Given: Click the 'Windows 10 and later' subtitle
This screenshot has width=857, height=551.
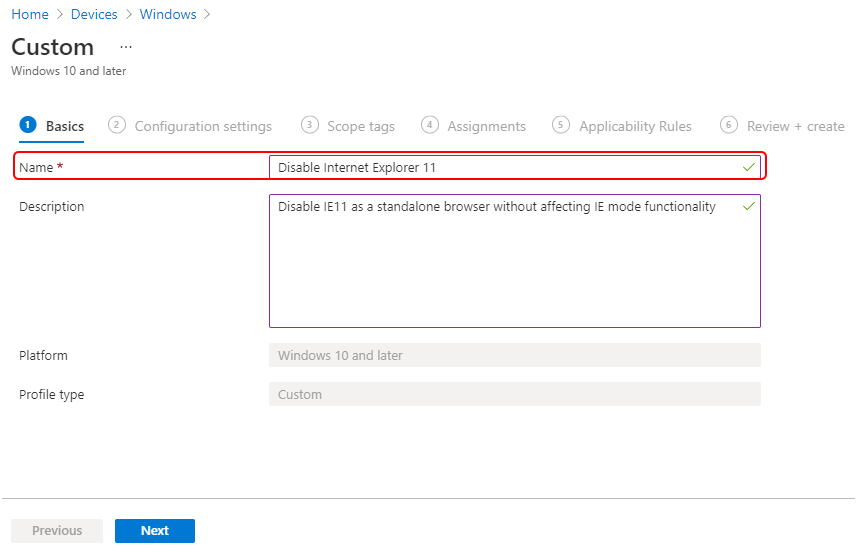Looking at the screenshot, I should [x=69, y=71].
